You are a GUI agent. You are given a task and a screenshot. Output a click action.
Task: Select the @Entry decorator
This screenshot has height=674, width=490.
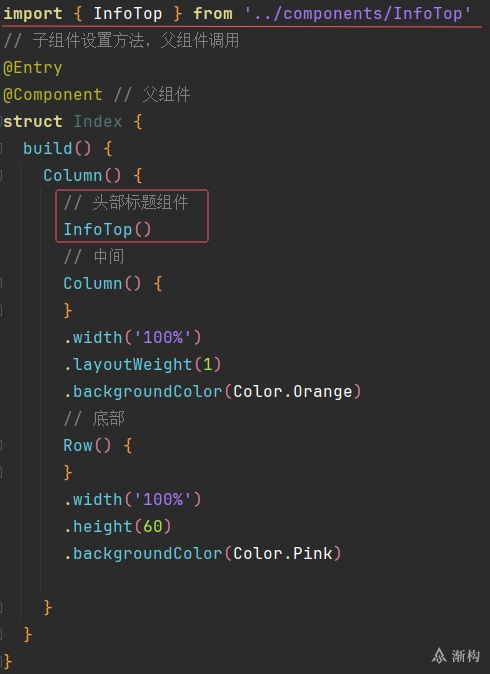pyautogui.click(x=33, y=68)
